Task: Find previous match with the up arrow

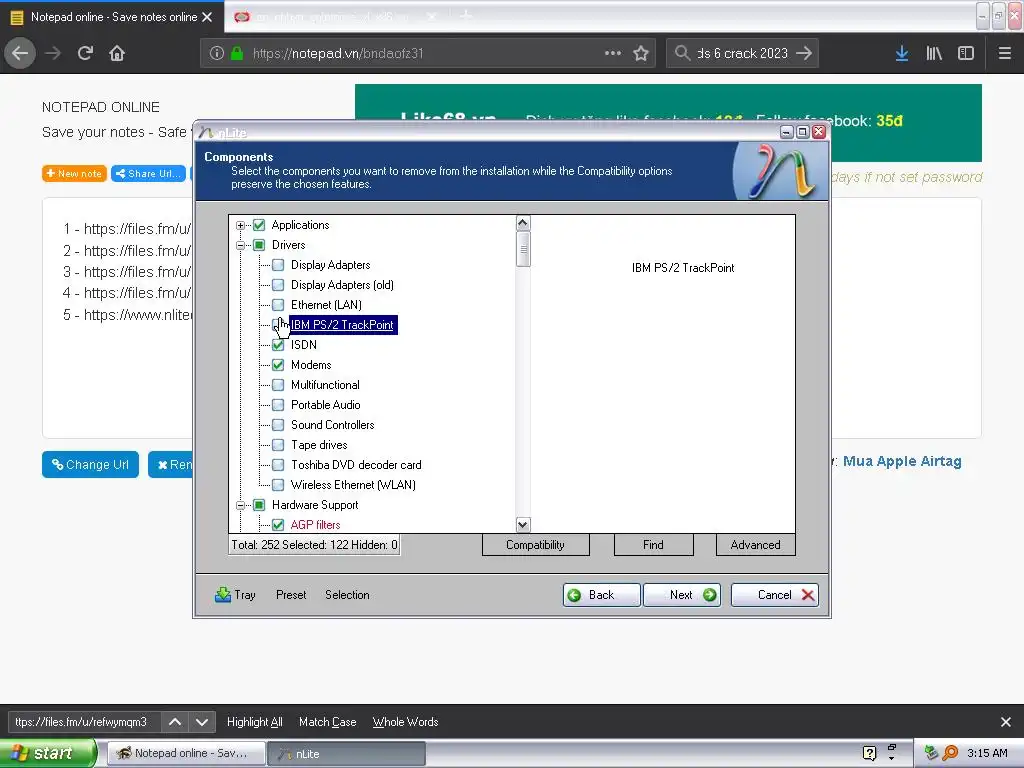Action: (175, 722)
